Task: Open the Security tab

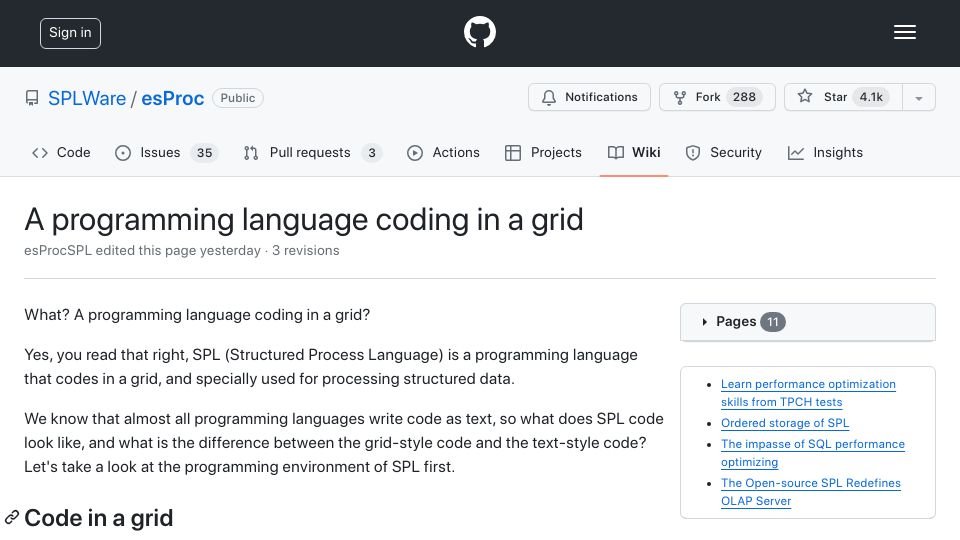Action: [724, 153]
